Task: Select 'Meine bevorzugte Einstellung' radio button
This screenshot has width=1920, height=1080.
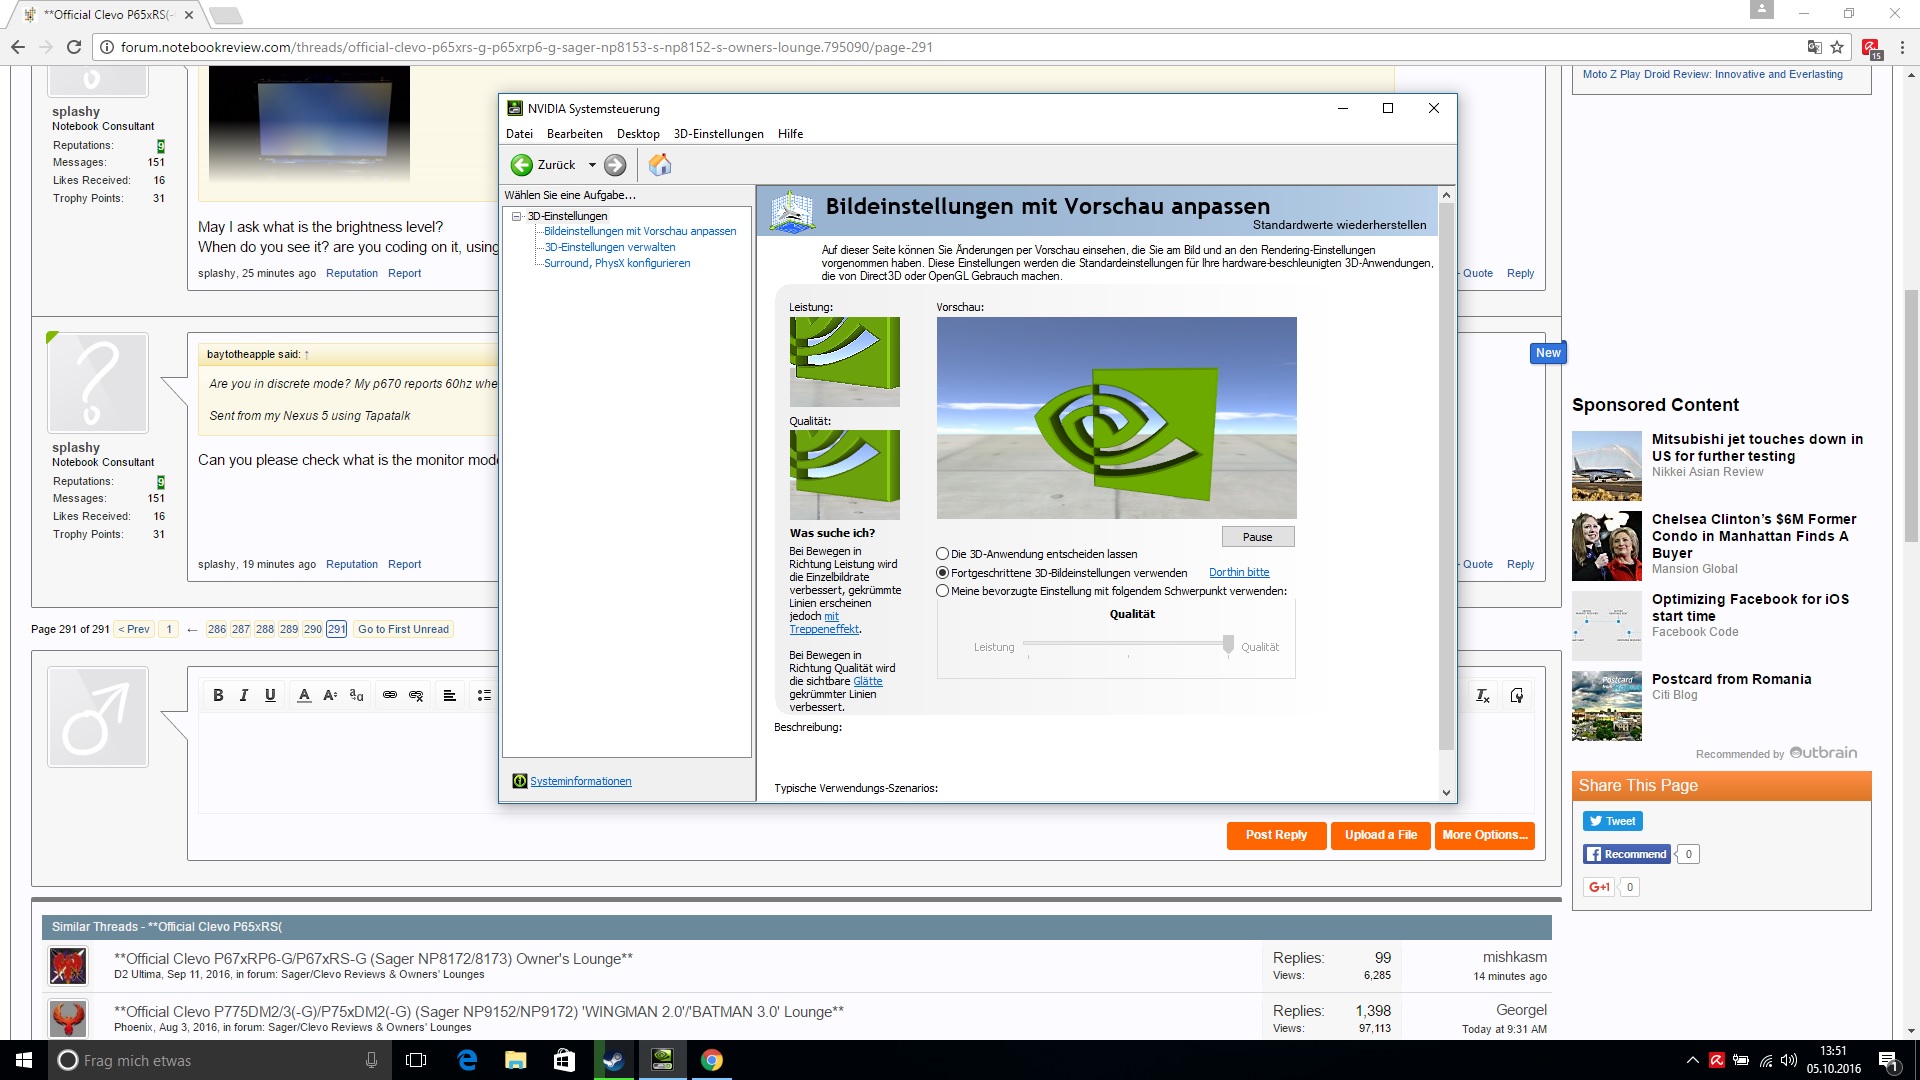Action: (x=943, y=591)
